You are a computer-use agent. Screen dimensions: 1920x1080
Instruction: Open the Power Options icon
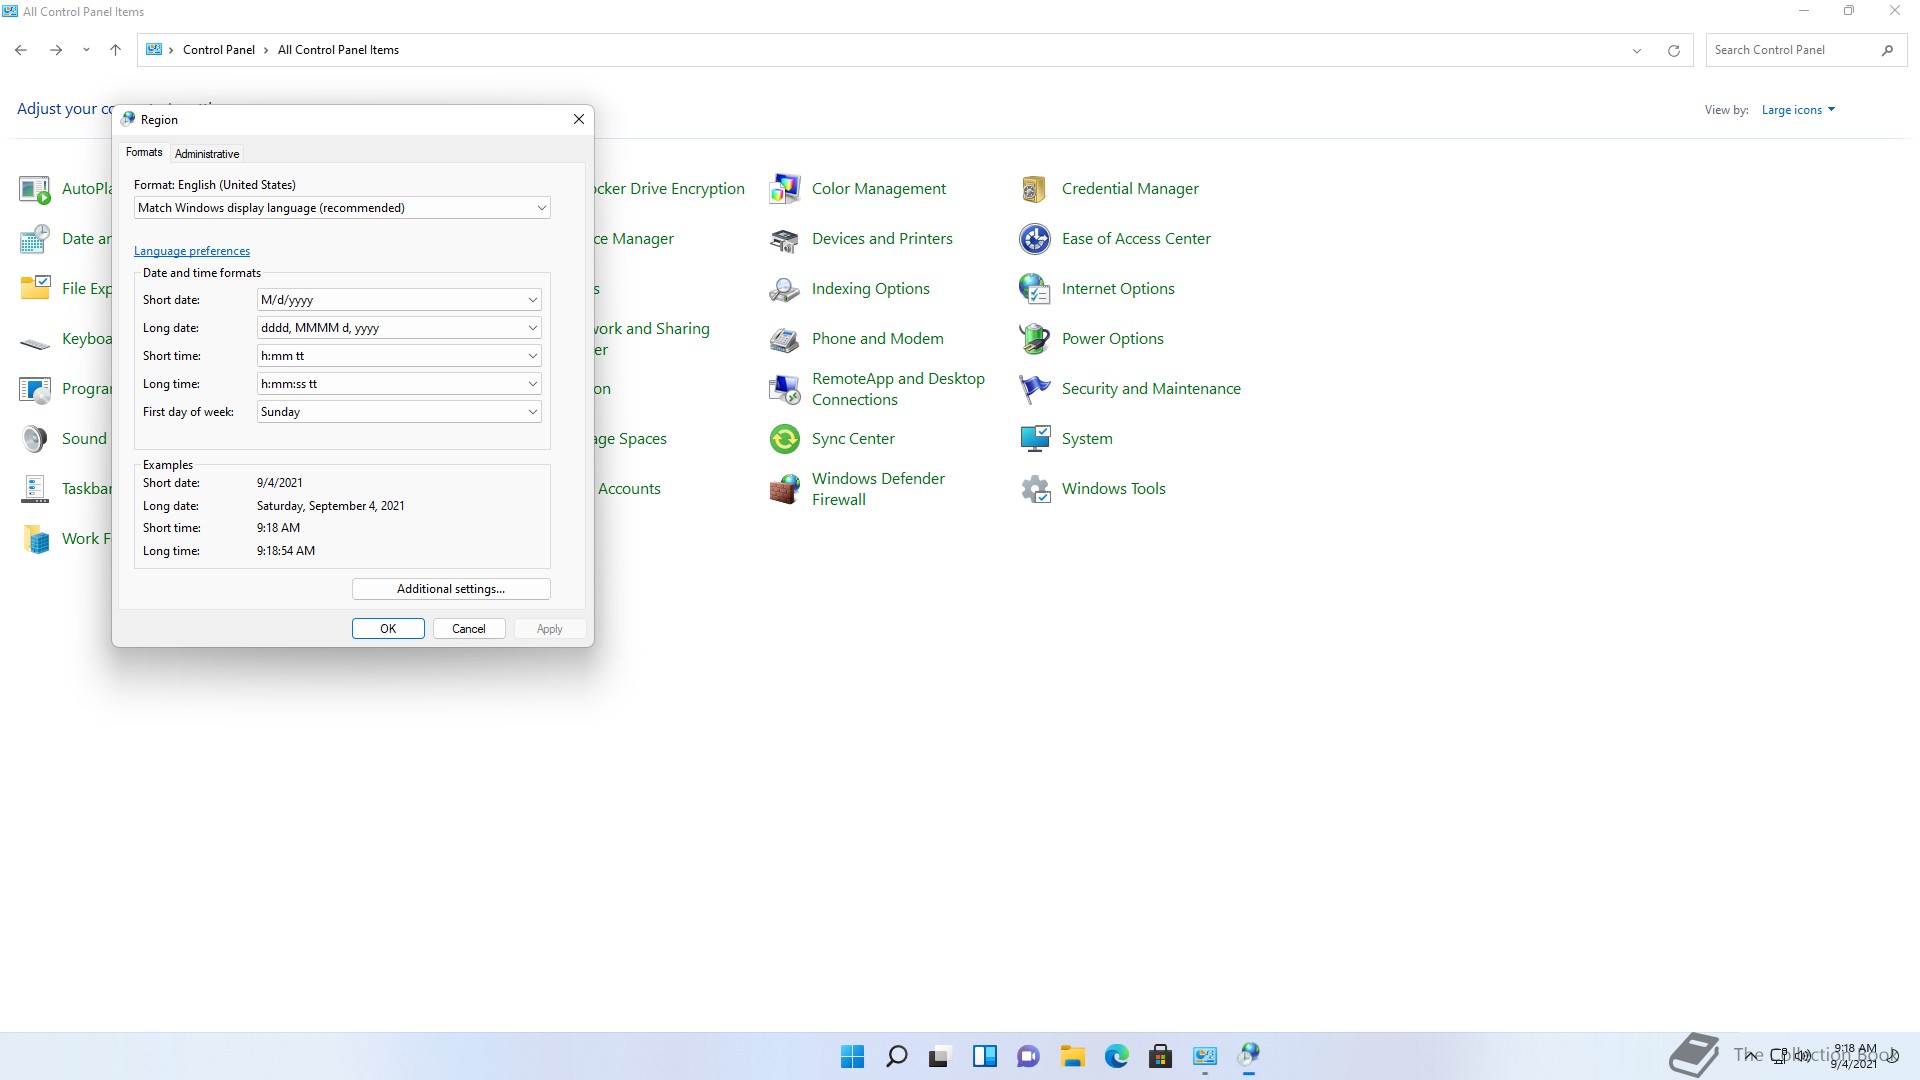pos(1034,339)
